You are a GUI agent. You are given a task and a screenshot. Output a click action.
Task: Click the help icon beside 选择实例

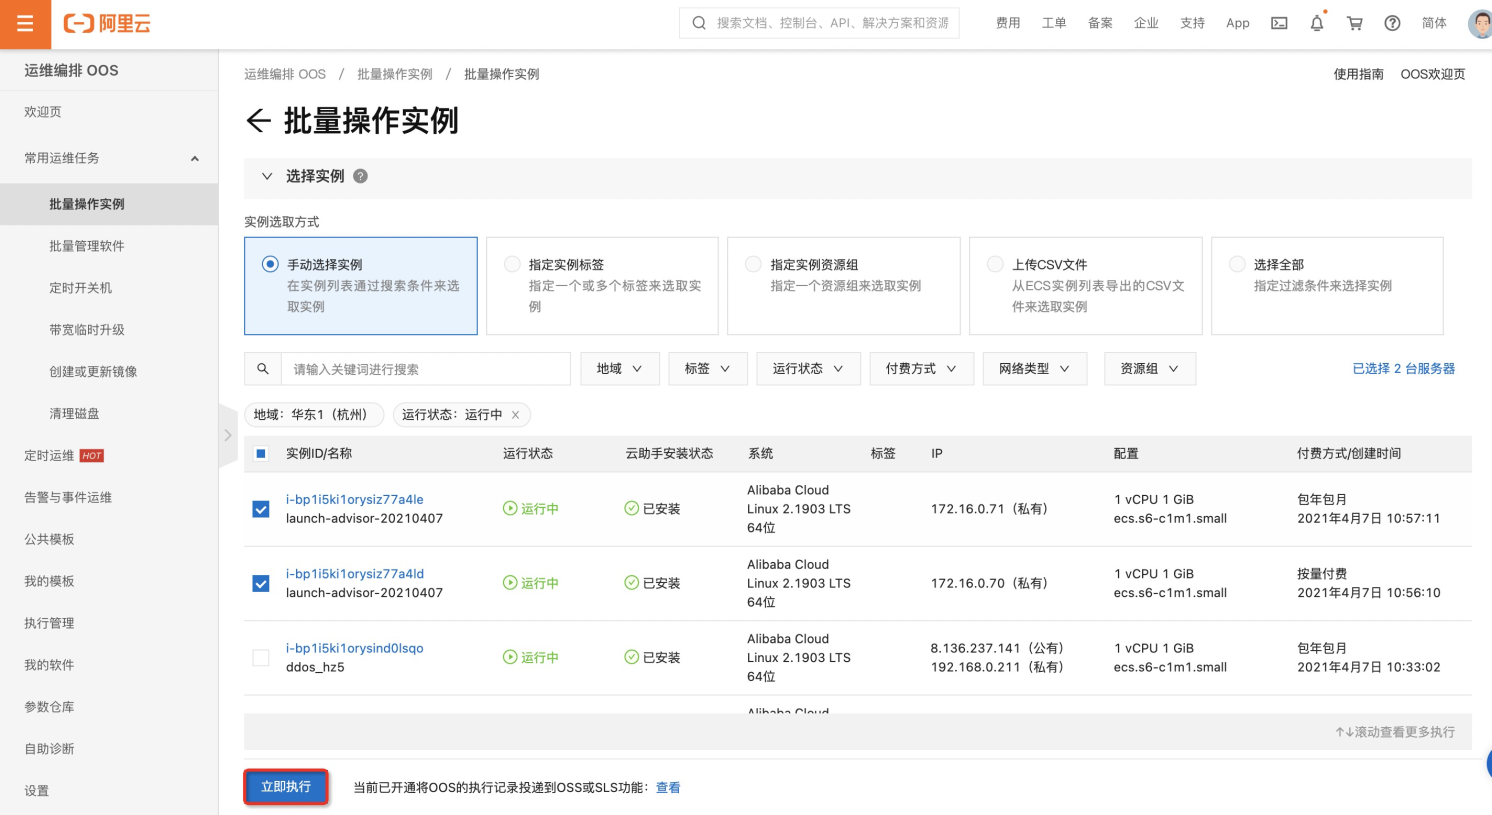(x=361, y=176)
